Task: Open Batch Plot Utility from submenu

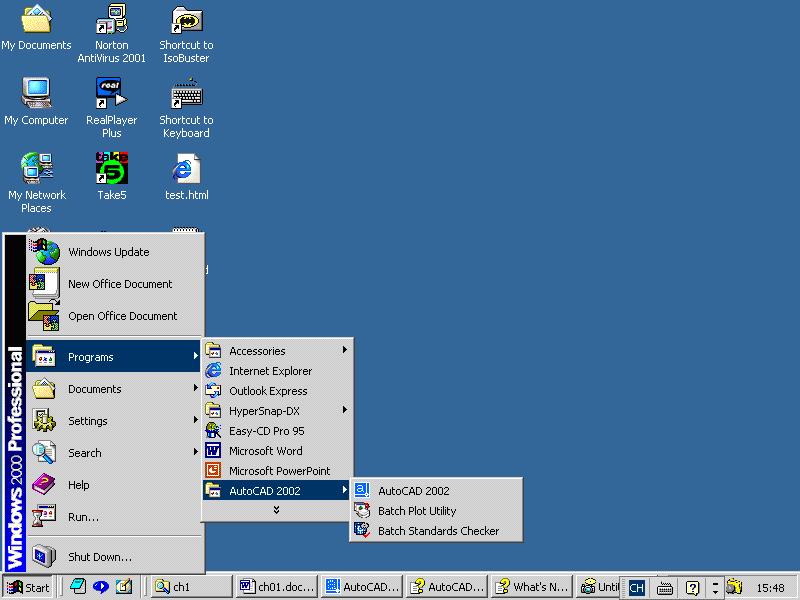Action: coord(436,510)
